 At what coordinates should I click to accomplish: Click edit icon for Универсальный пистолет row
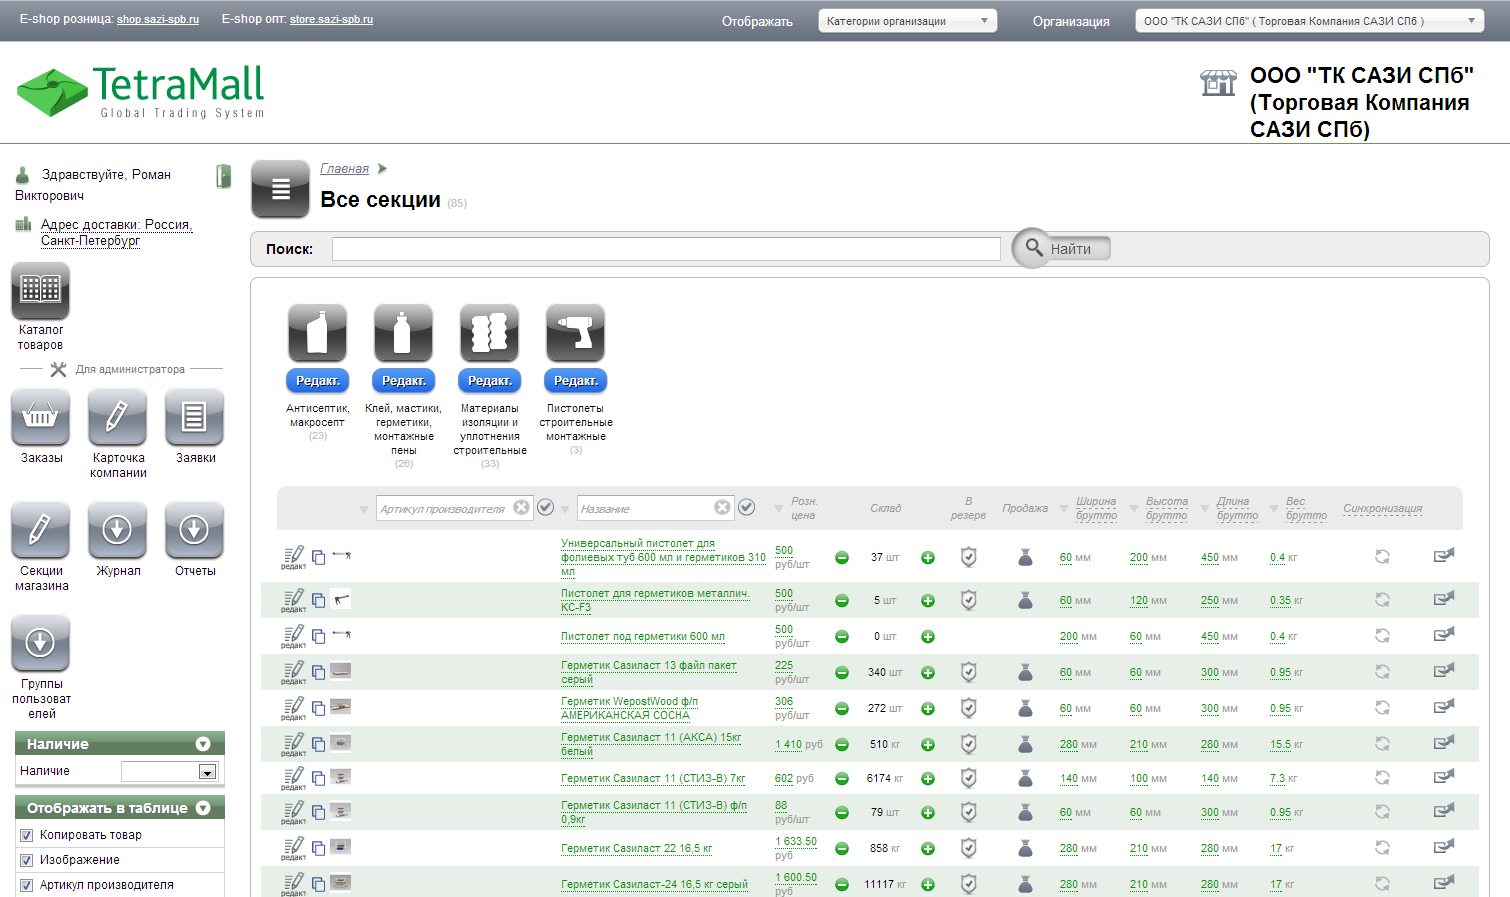pos(293,557)
